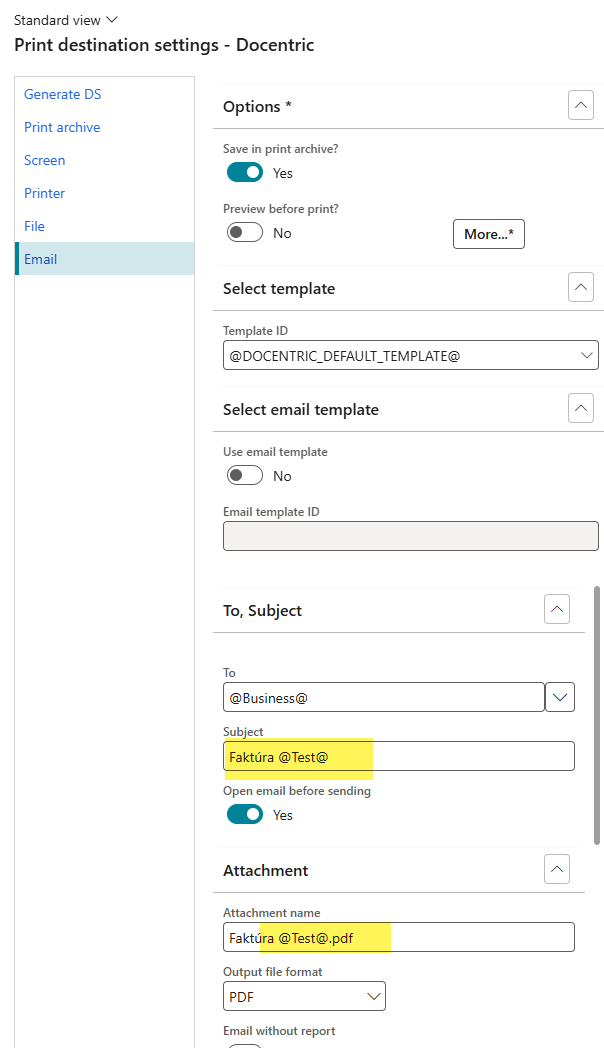Screen dimensions: 604x1048
Task: Open the File destination tab
Action: click(x=35, y=226)
